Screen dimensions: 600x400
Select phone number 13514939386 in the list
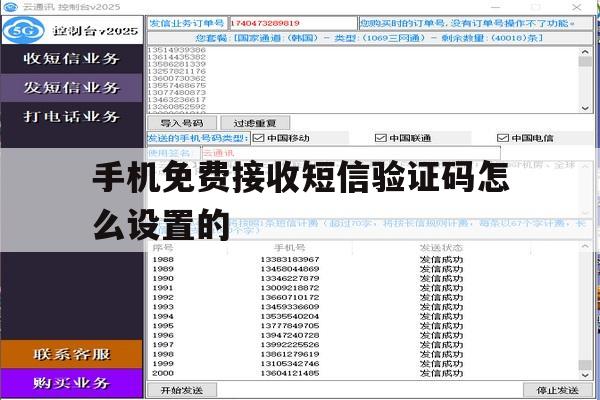tap(177, 50)
